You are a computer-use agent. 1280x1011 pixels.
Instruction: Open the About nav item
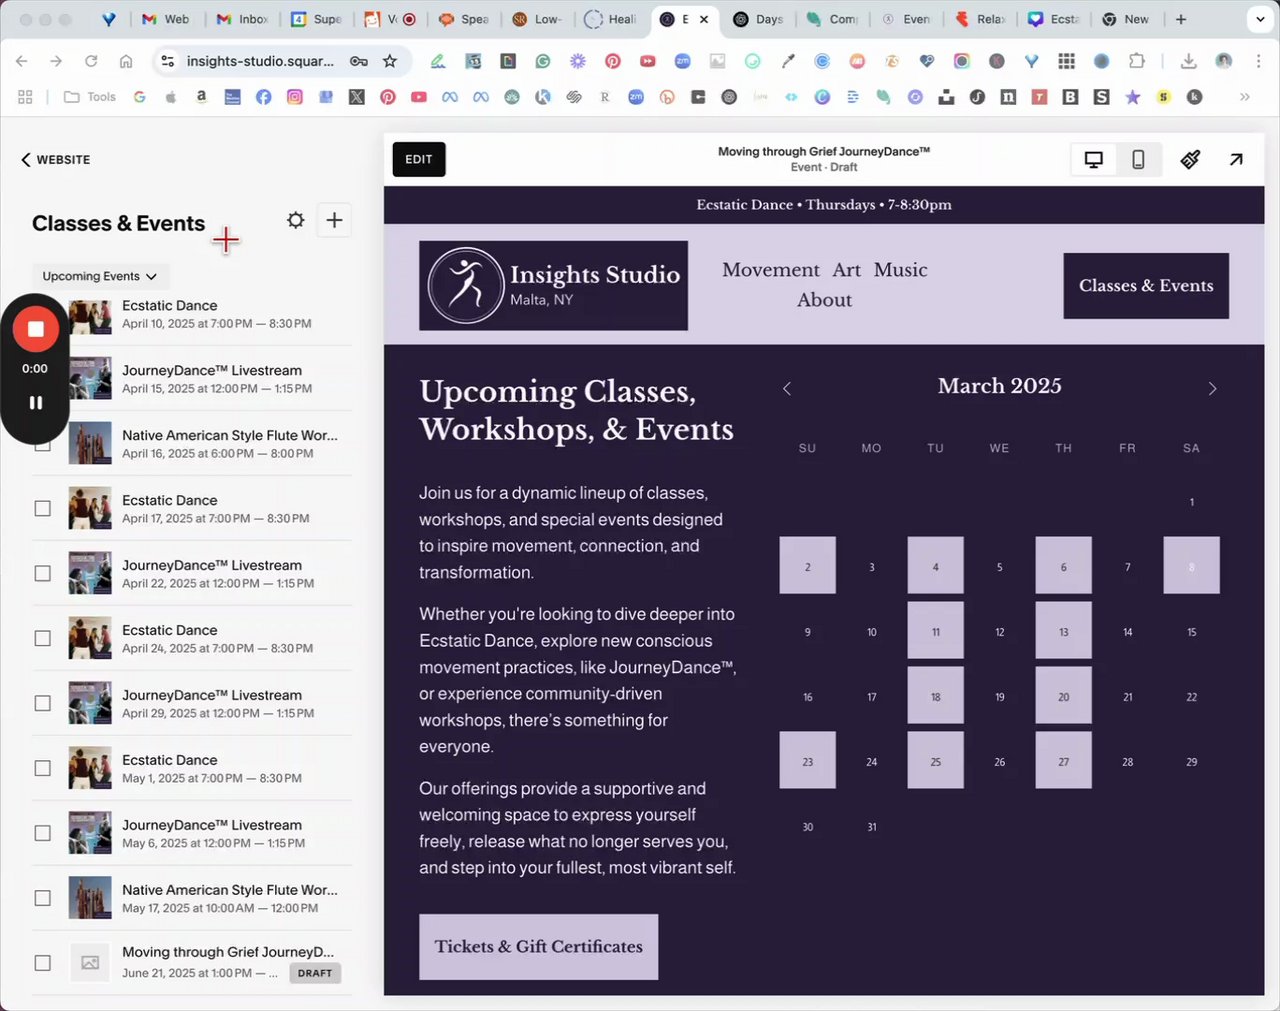(x=824, y=300)
